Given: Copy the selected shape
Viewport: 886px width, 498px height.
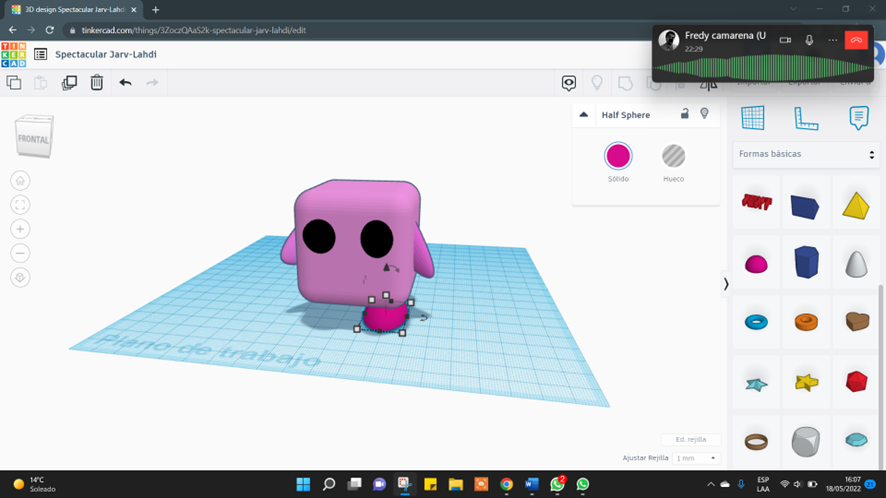Looking at the screenshot, I should (x=14, y=83).
